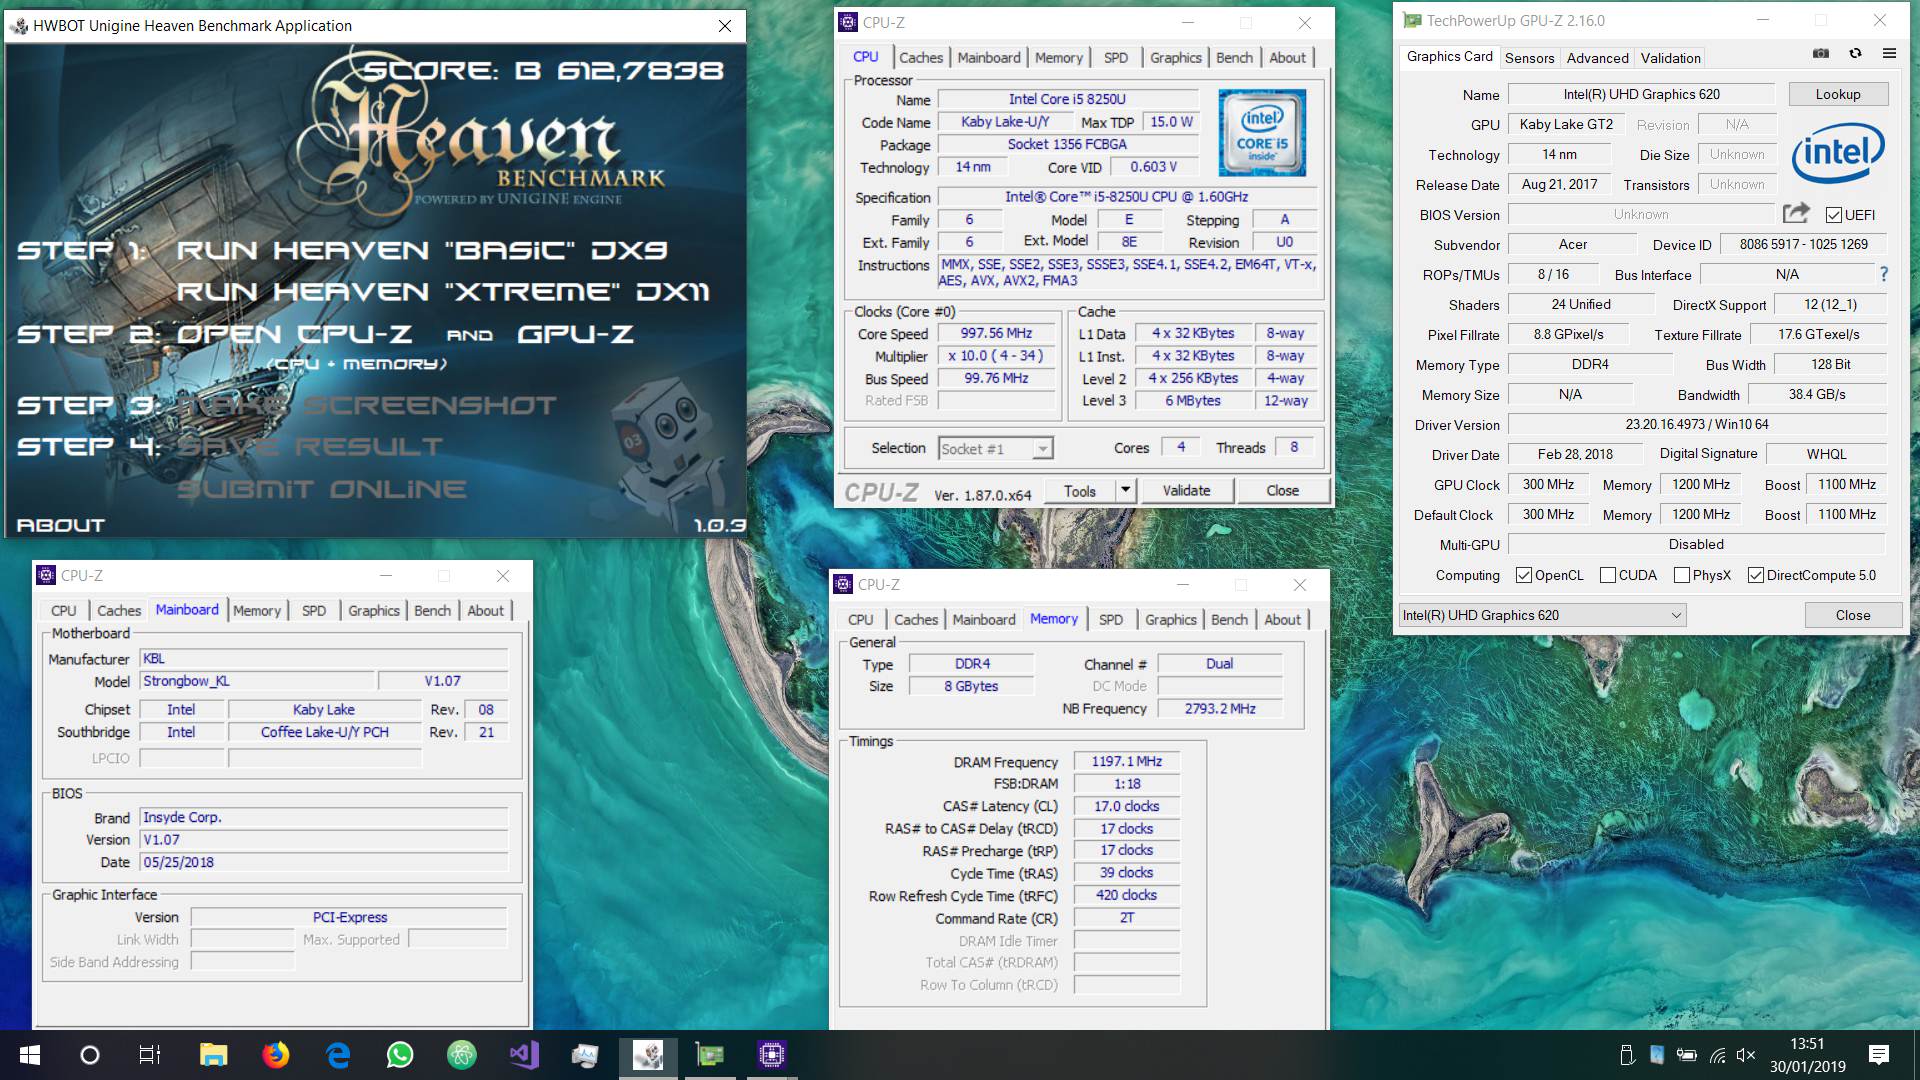The image size is (1920, 1080).
Task: Launch Microsoft Edge from the taskbar
Action: [338, 1055]
